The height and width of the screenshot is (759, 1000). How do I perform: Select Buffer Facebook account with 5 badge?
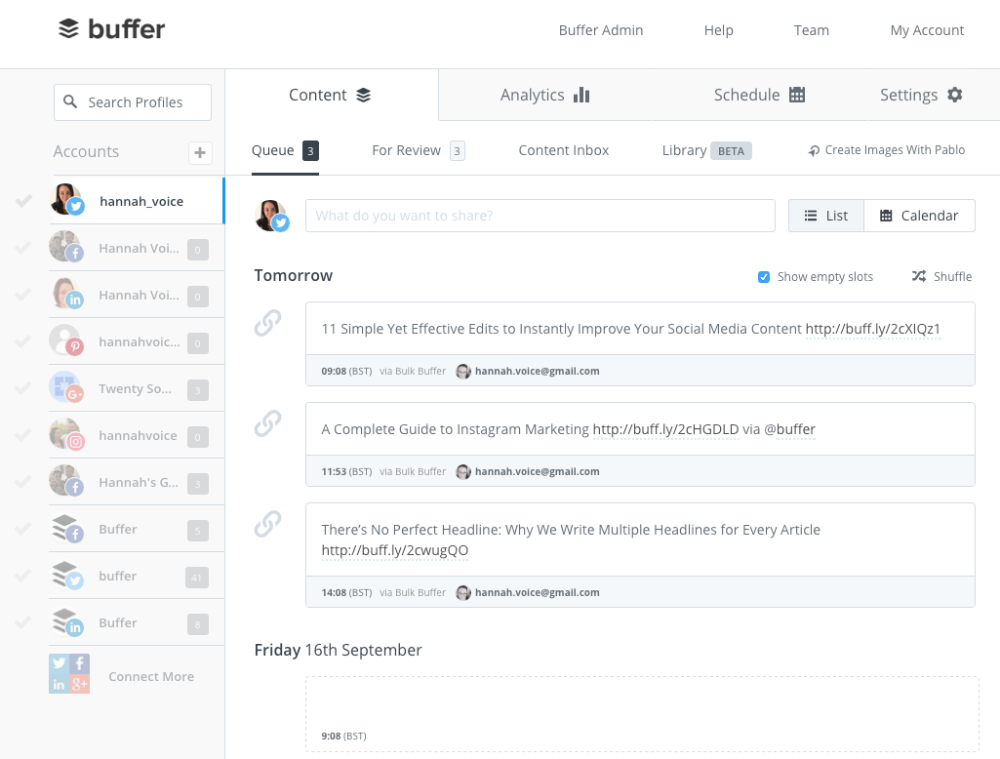136,529
